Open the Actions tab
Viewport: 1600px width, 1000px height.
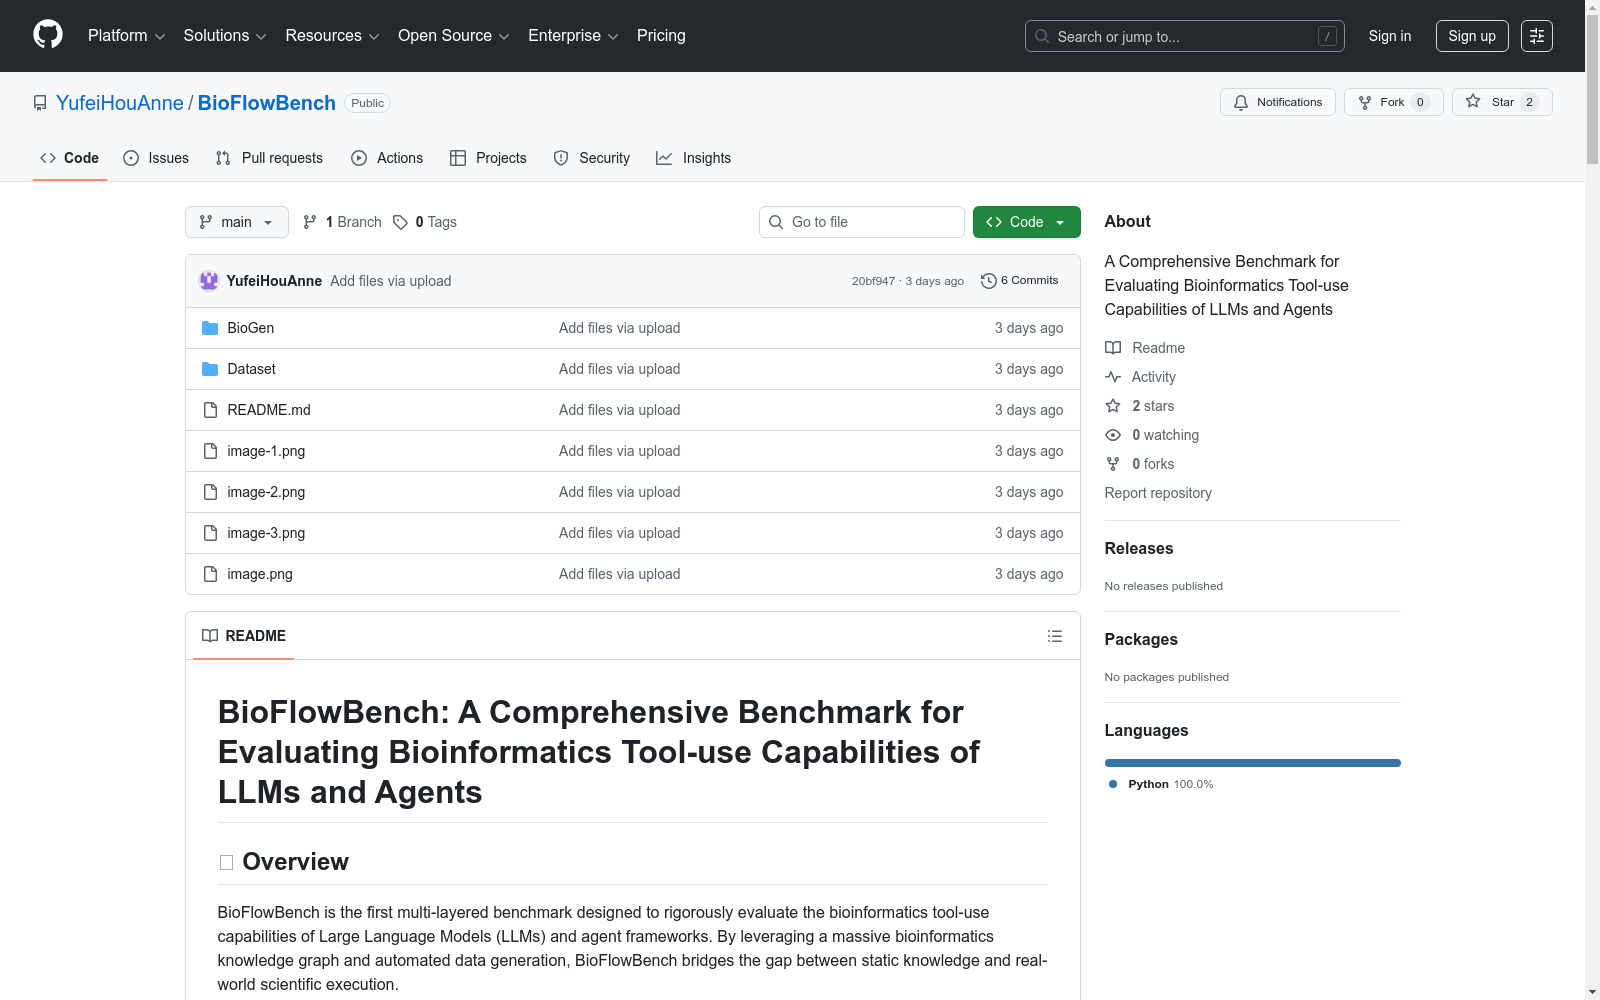pyautogui.click(x=387, y=158)
